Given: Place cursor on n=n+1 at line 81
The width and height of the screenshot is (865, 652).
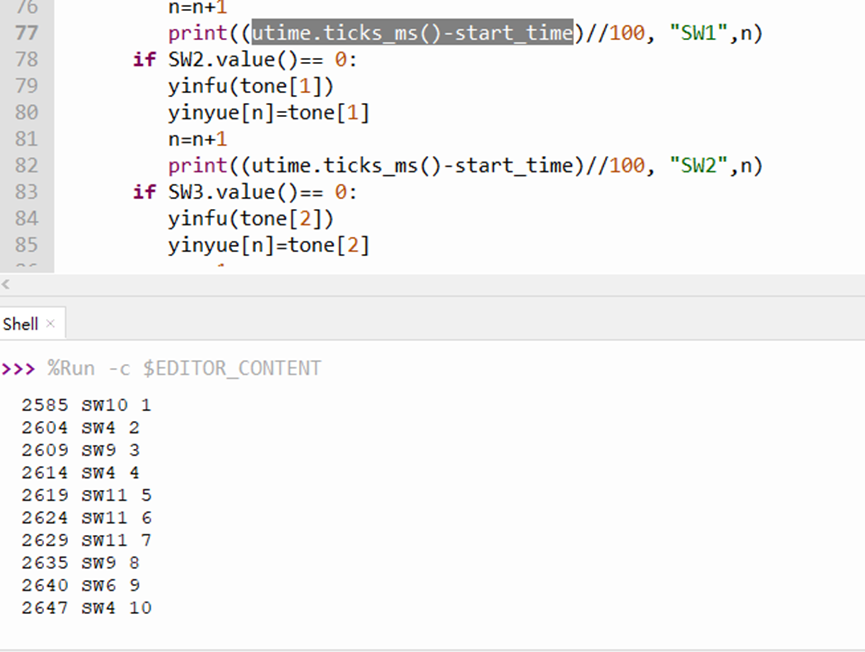Looking at the screenshot, I should [198, 139].
